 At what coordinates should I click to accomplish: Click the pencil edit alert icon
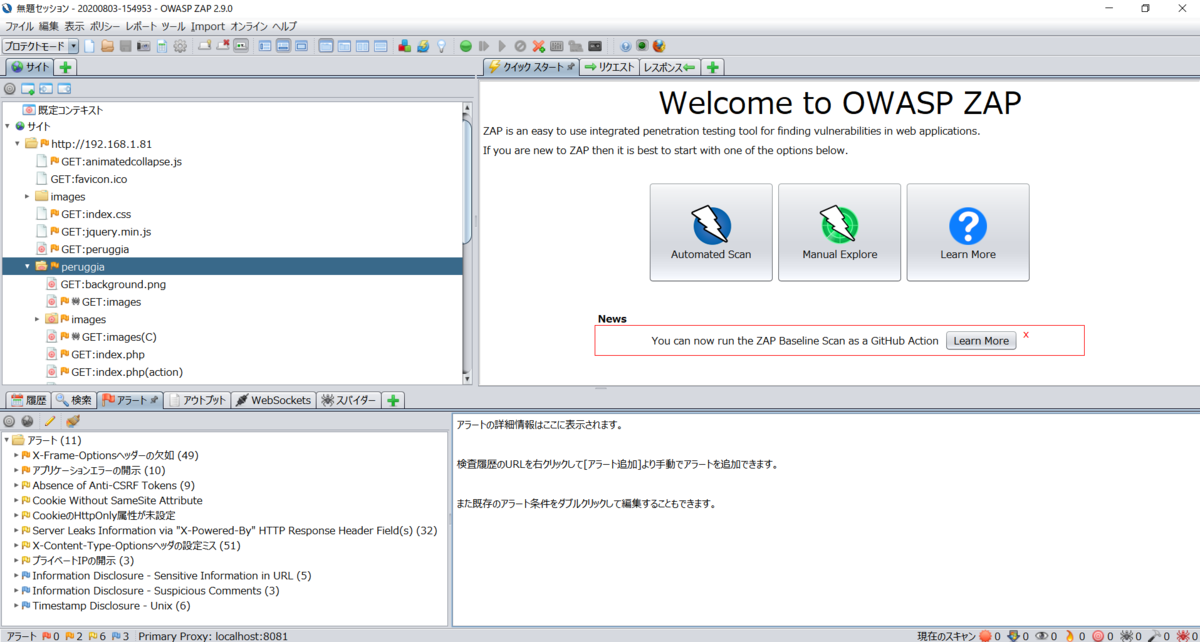[x=50, y=422]
